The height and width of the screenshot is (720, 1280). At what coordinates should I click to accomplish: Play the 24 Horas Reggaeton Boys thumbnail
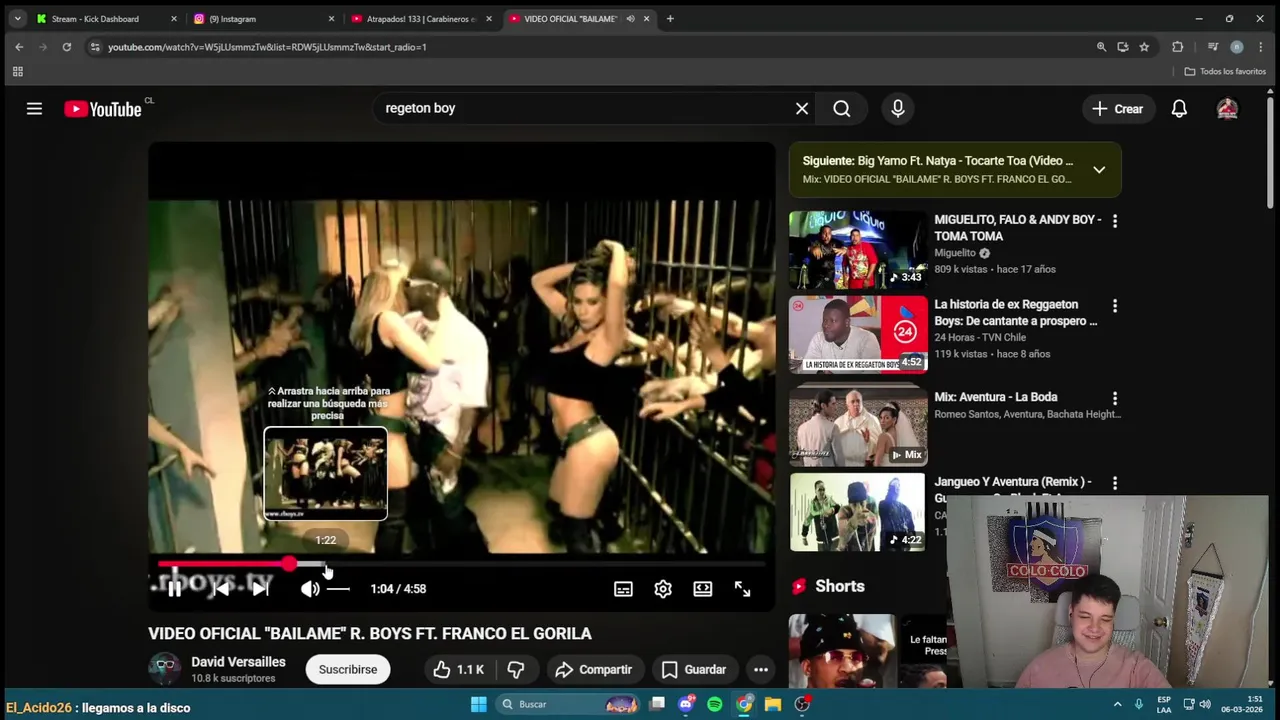[x=858, y=335]
